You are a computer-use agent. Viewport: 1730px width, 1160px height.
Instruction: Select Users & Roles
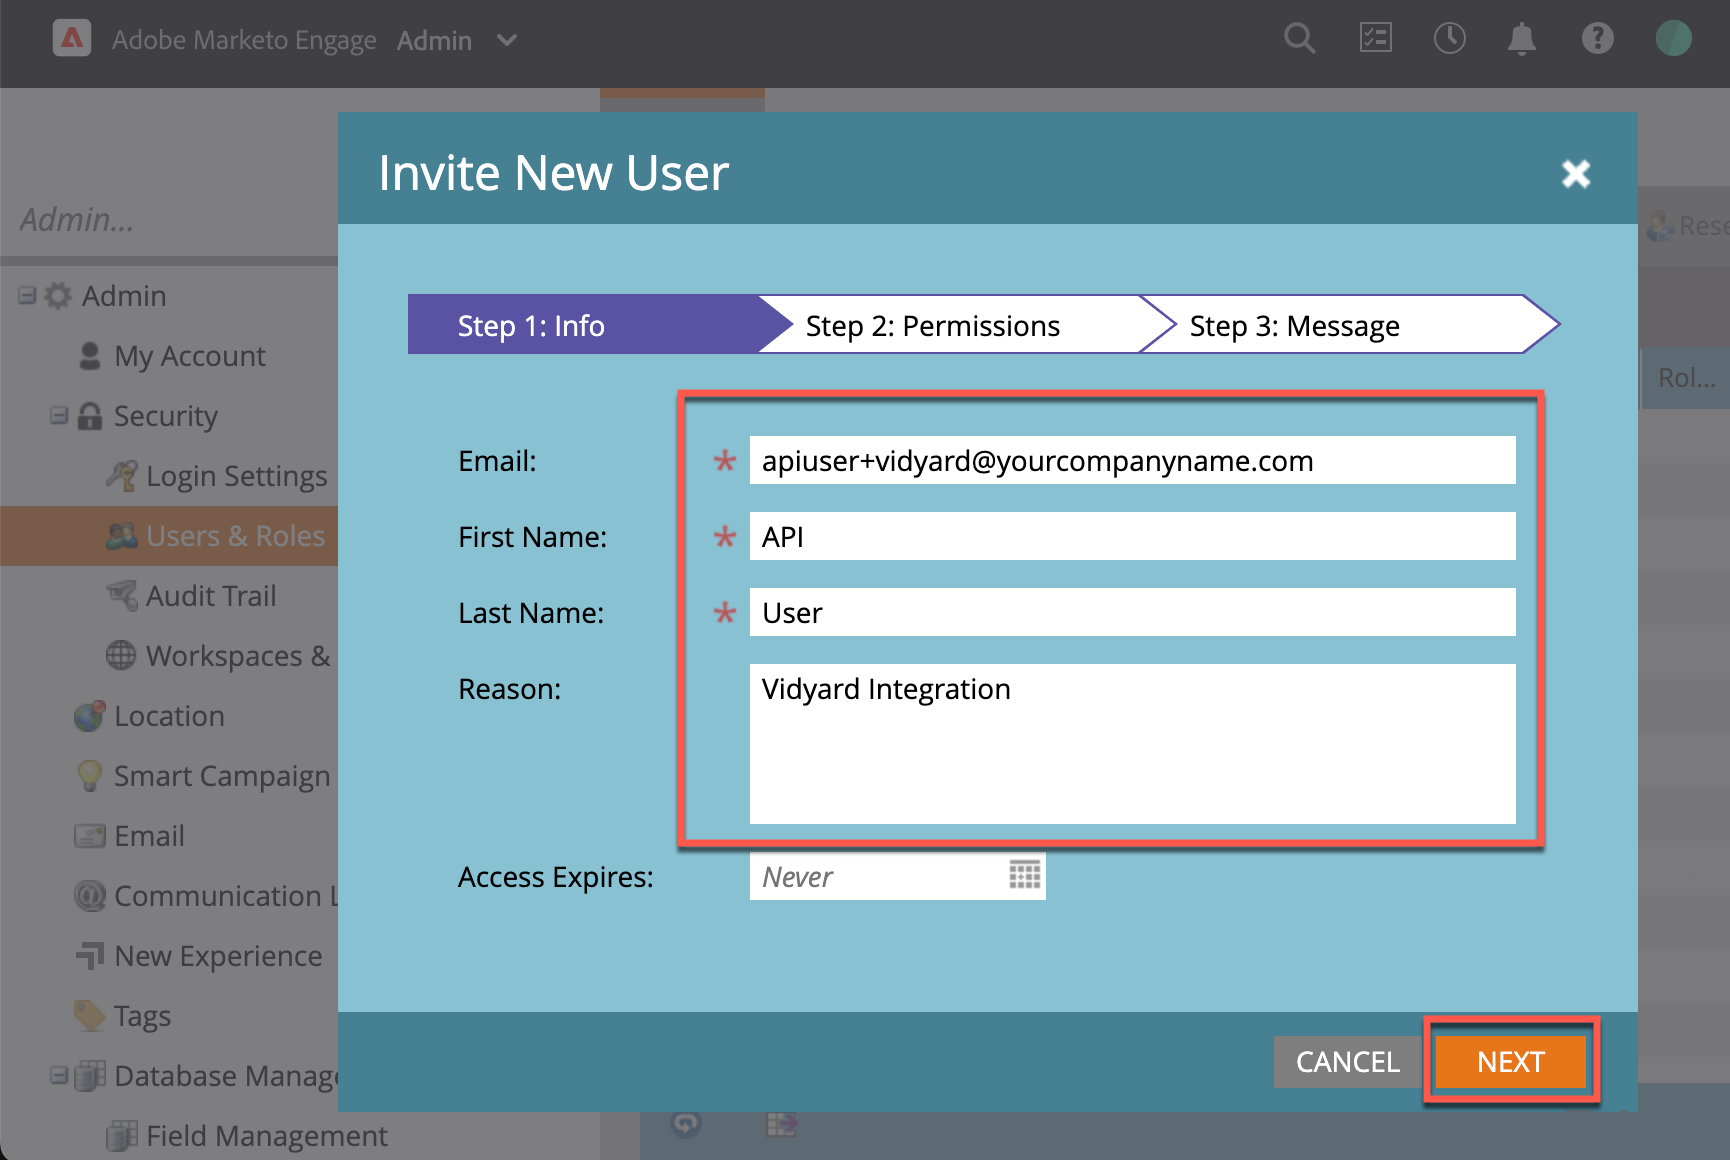236,536
